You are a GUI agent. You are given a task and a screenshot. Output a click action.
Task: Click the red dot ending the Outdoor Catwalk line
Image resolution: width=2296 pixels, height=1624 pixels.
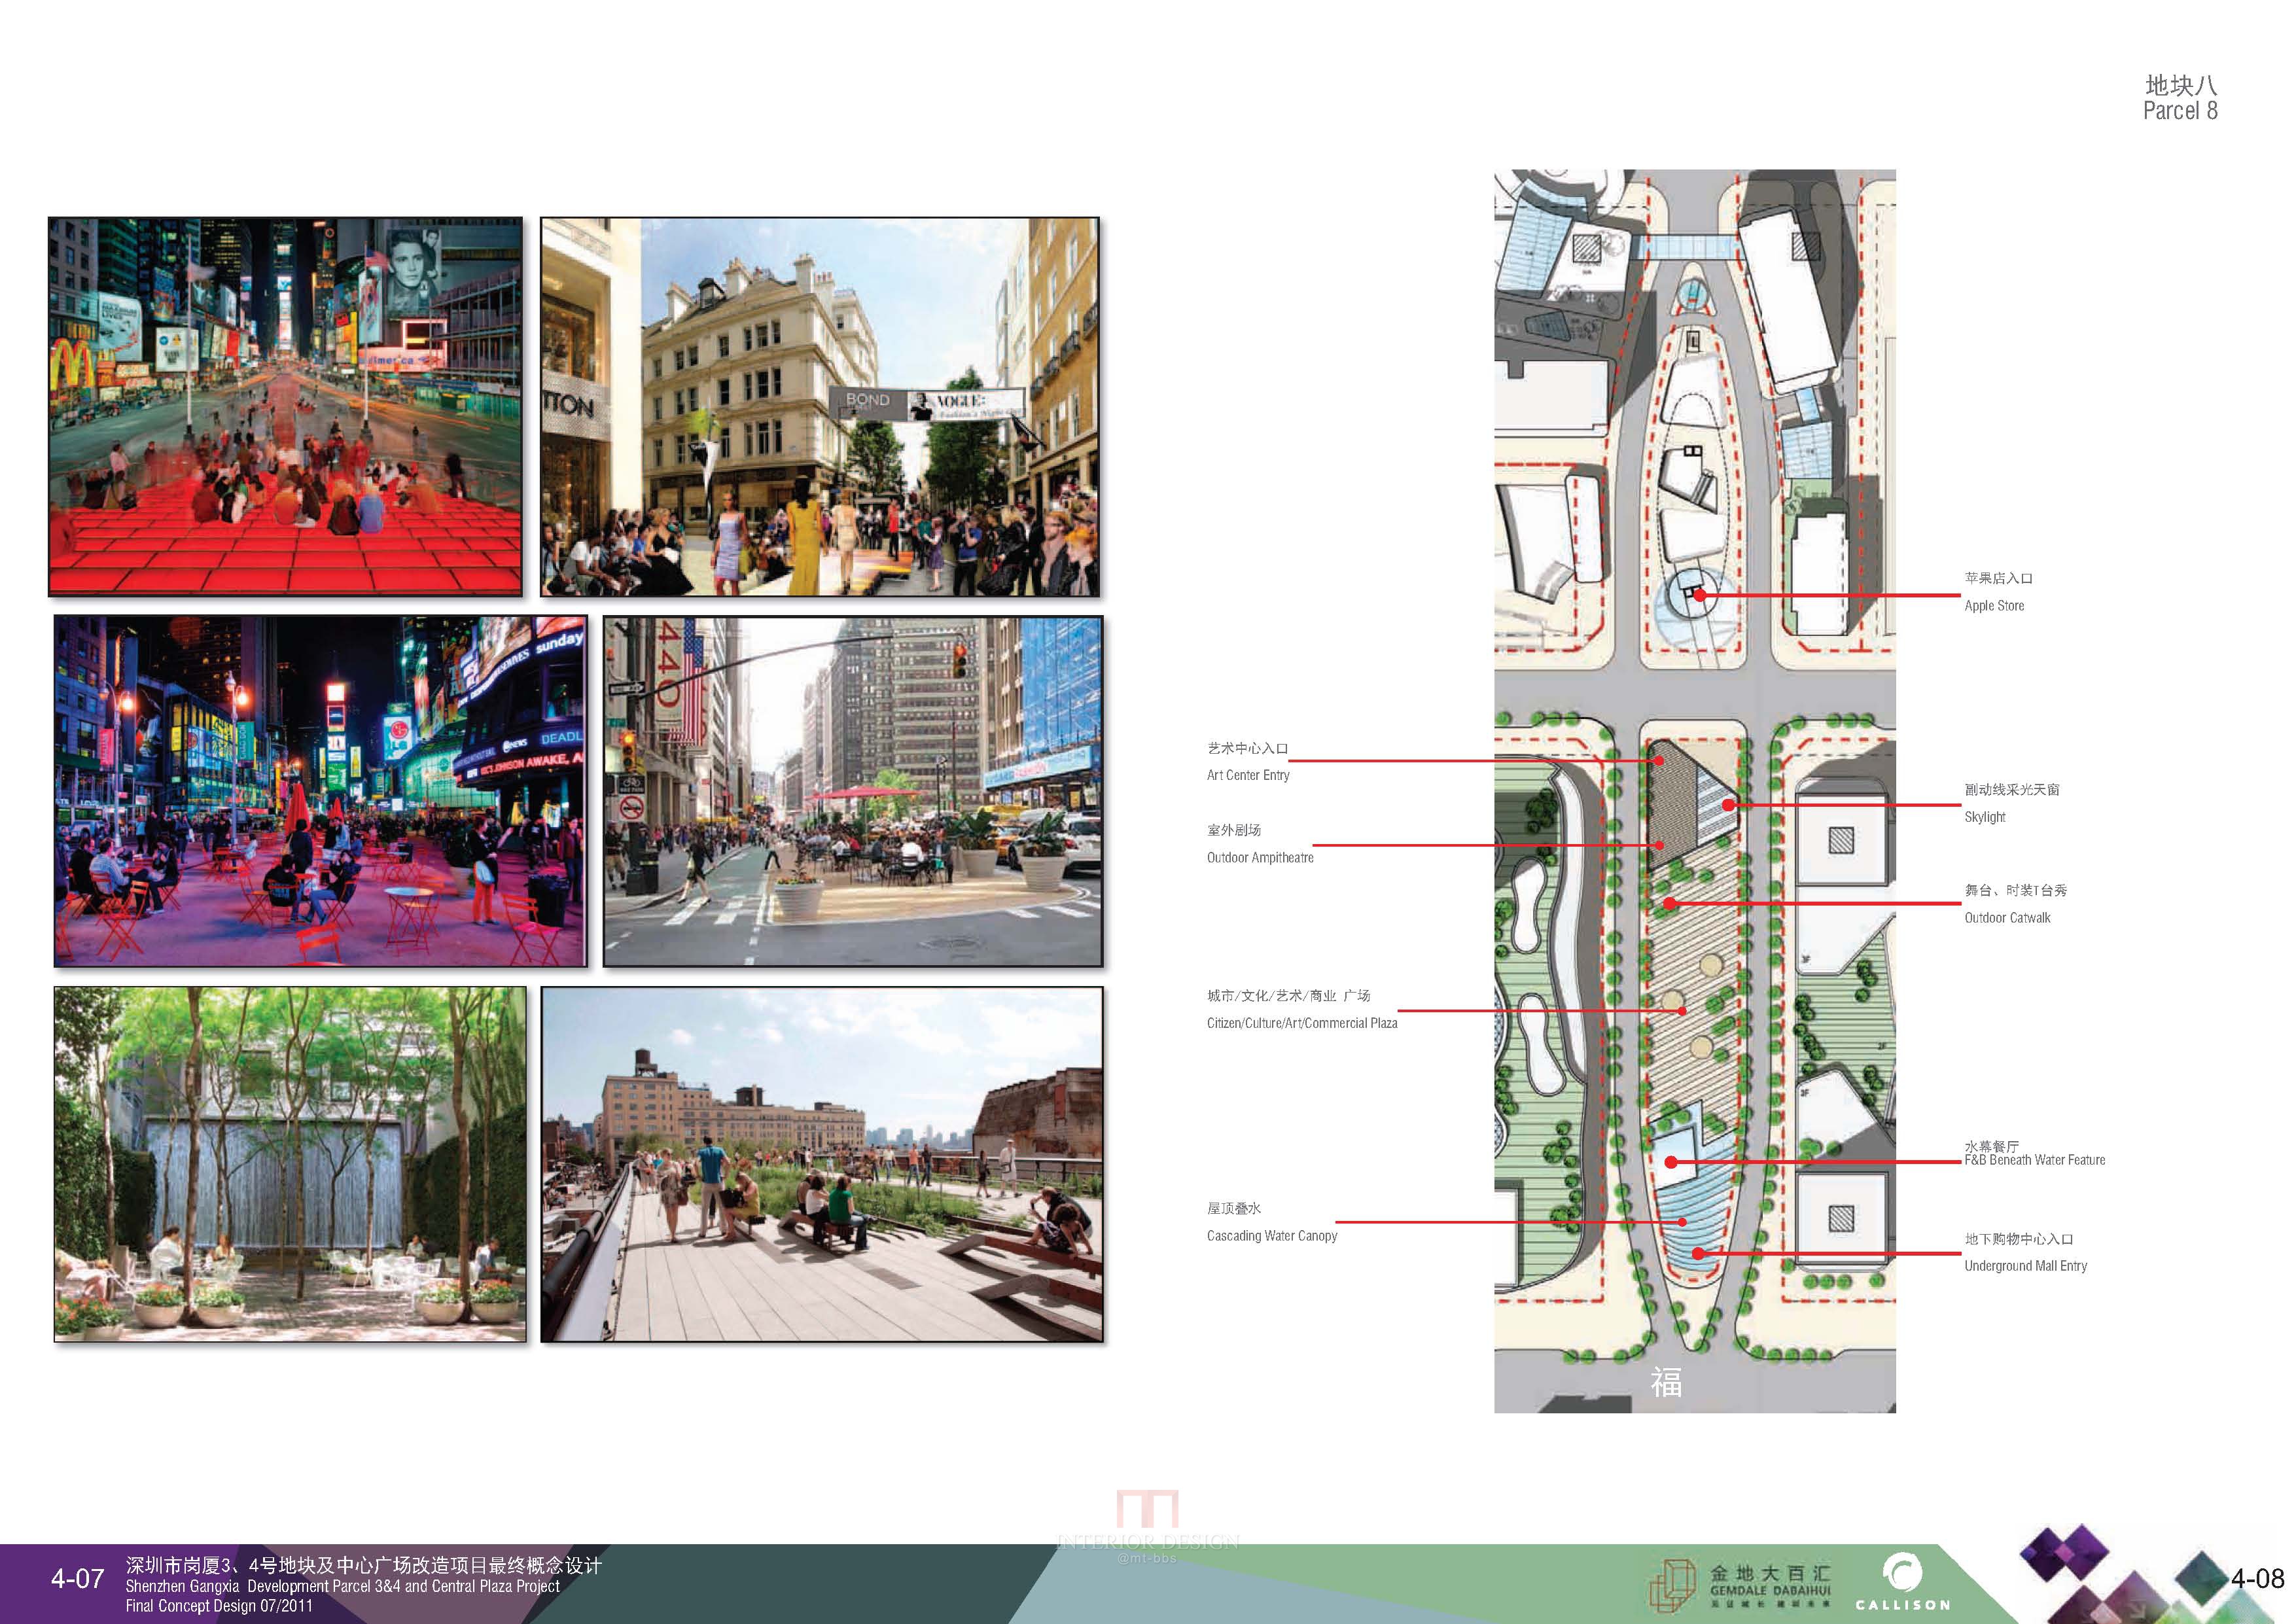1669,904
